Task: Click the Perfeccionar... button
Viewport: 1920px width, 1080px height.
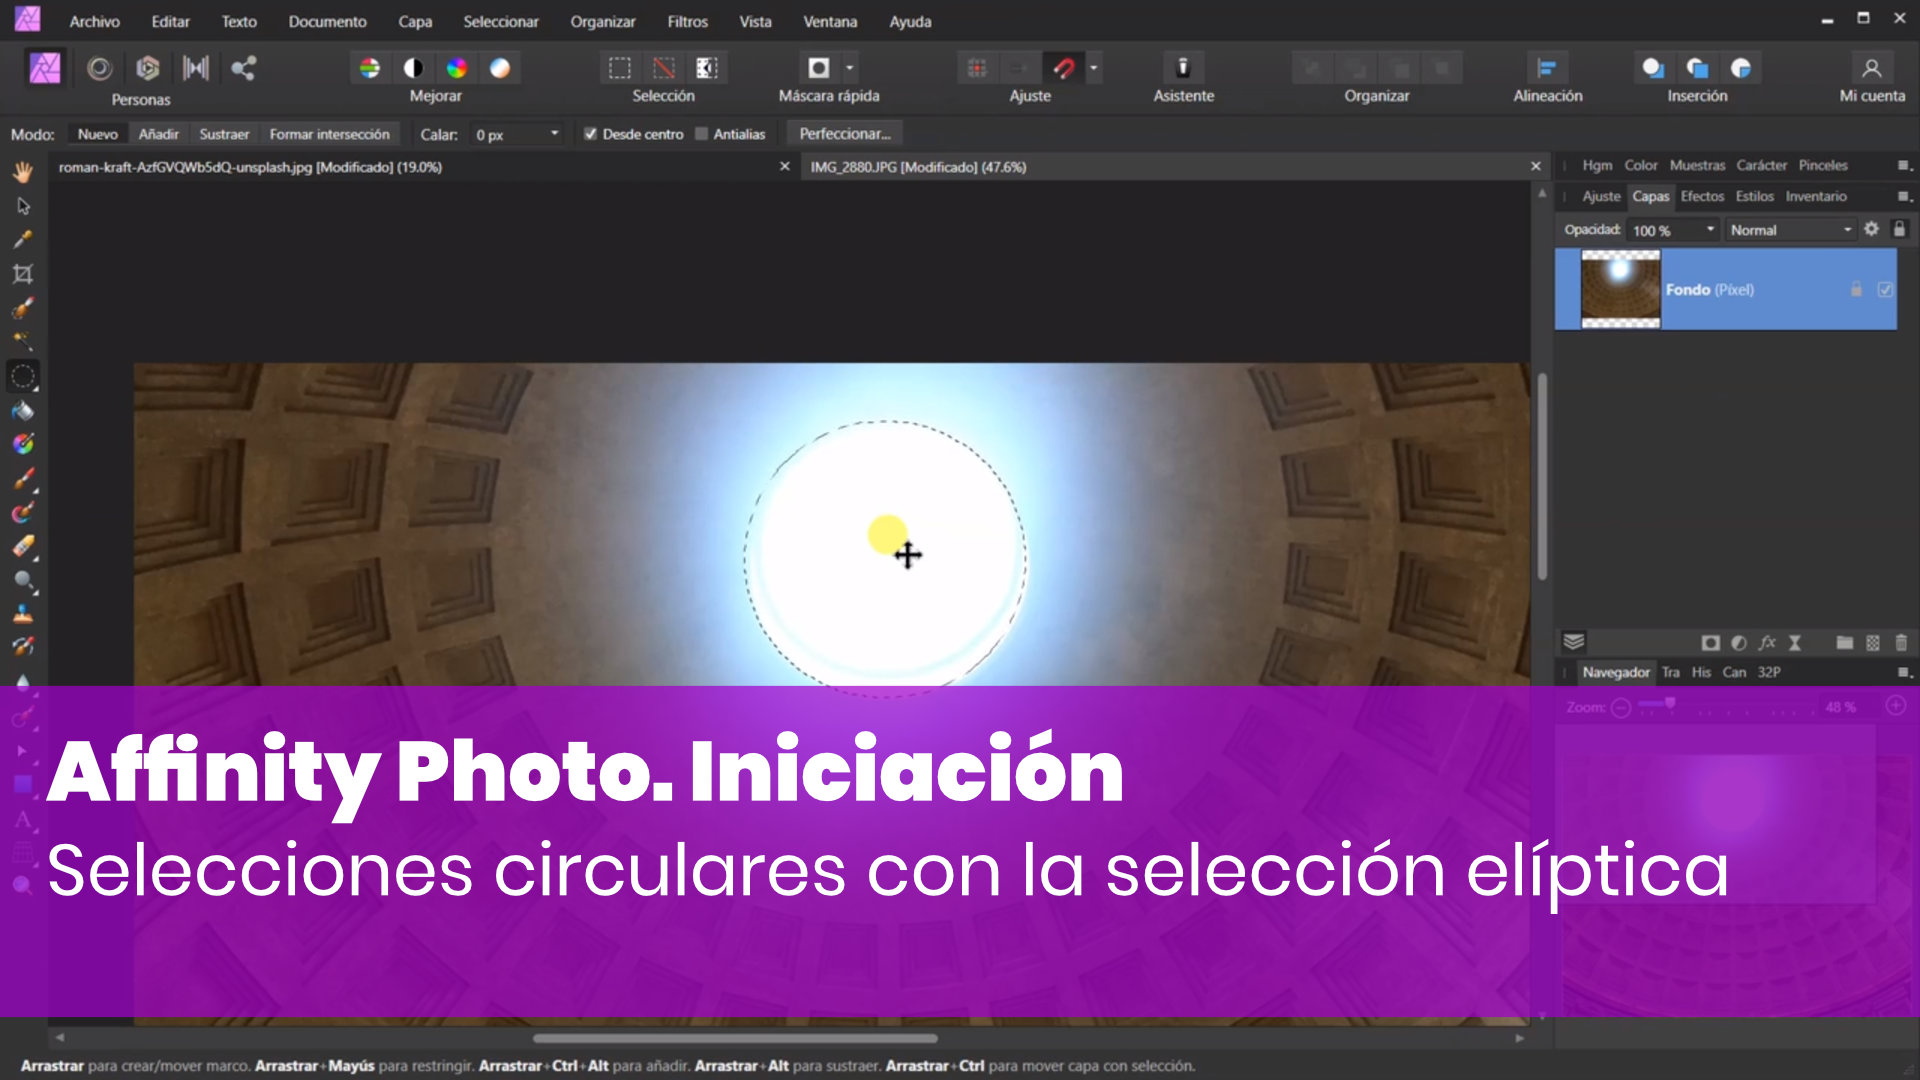Action: 845,134
